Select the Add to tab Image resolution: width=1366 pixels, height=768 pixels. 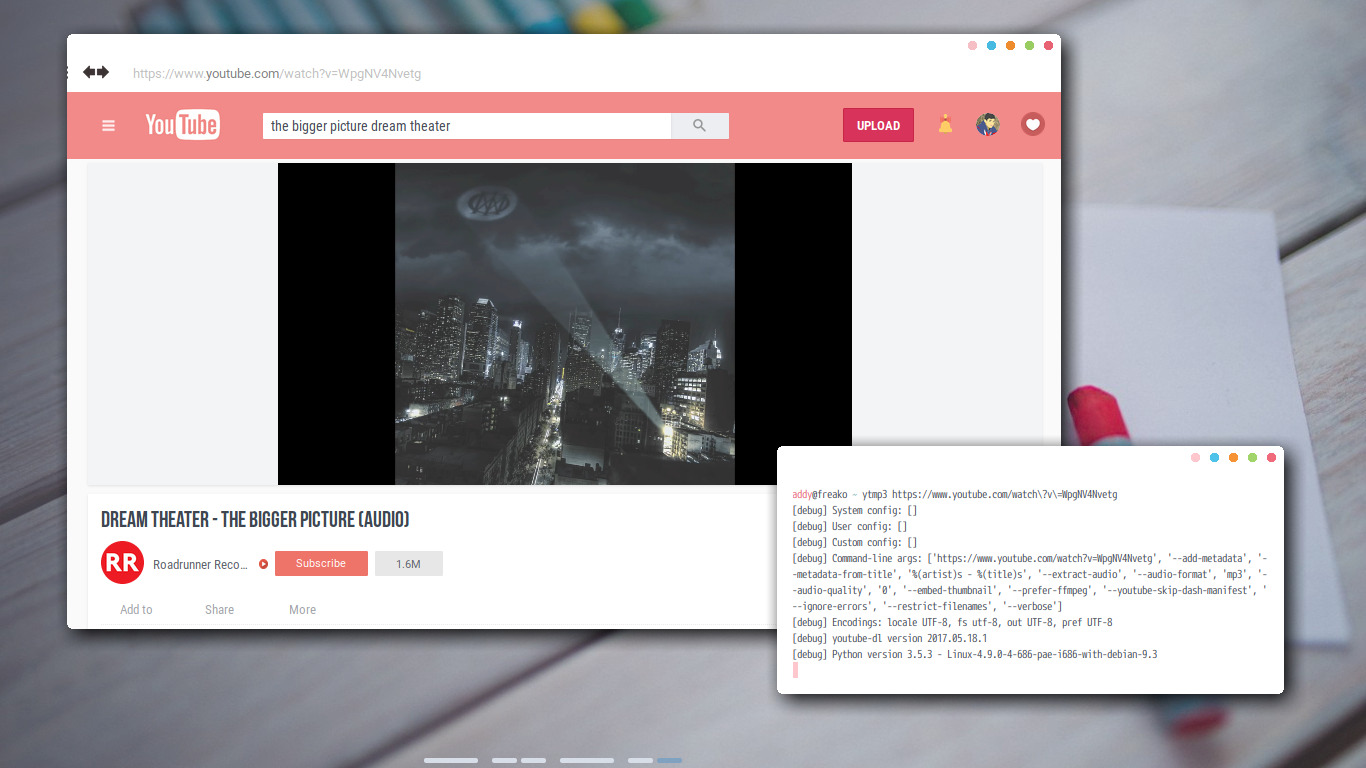pos(136,610)
